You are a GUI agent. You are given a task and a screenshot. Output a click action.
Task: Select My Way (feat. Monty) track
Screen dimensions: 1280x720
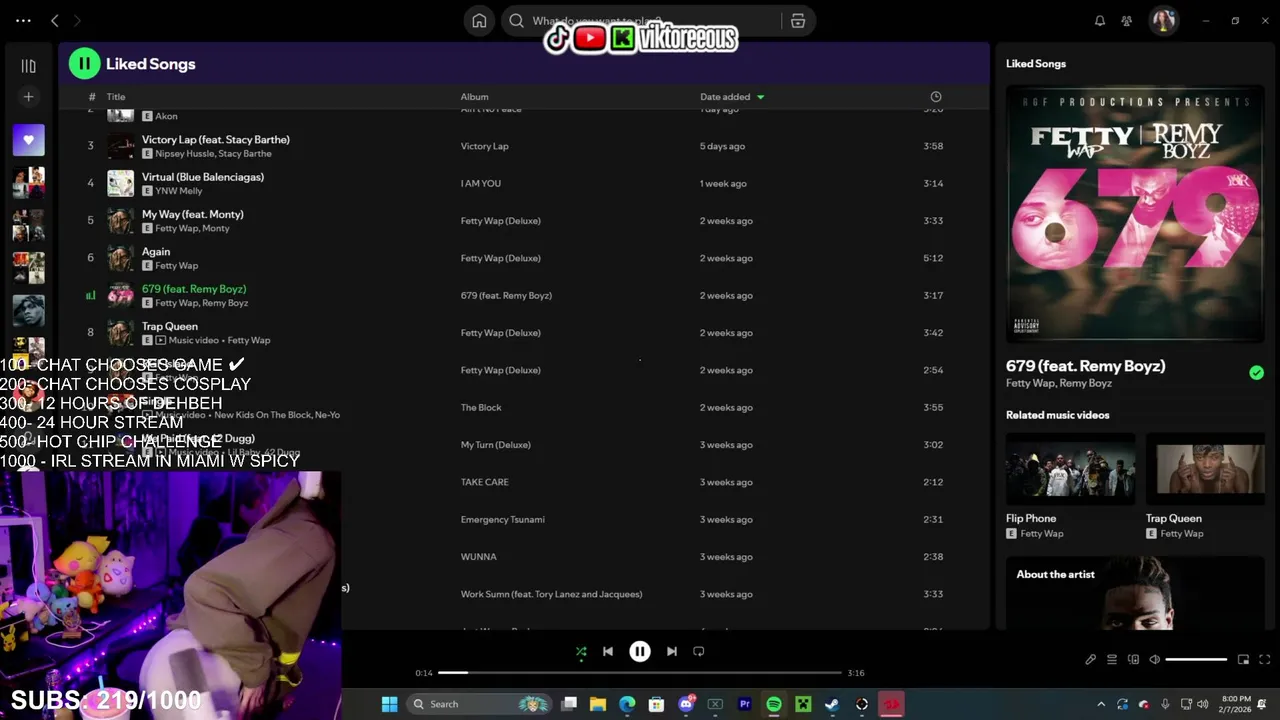click(x=193, y=214)
